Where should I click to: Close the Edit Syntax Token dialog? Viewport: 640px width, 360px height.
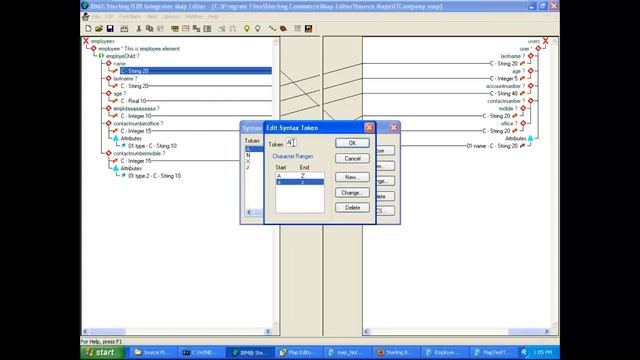pyautogui.click(x=369, y=128)
